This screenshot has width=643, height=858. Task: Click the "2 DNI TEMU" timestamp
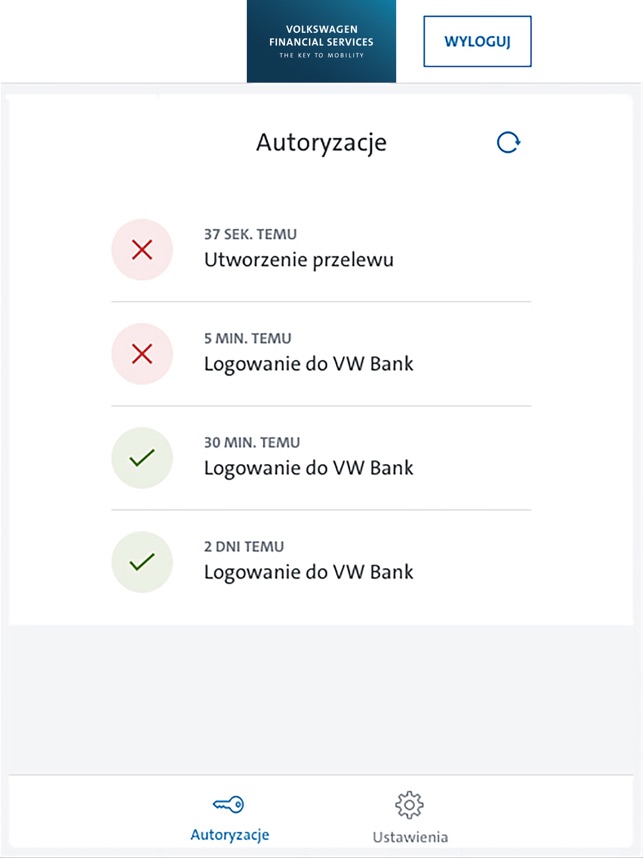pyautogui.click(x=243, y=547)
